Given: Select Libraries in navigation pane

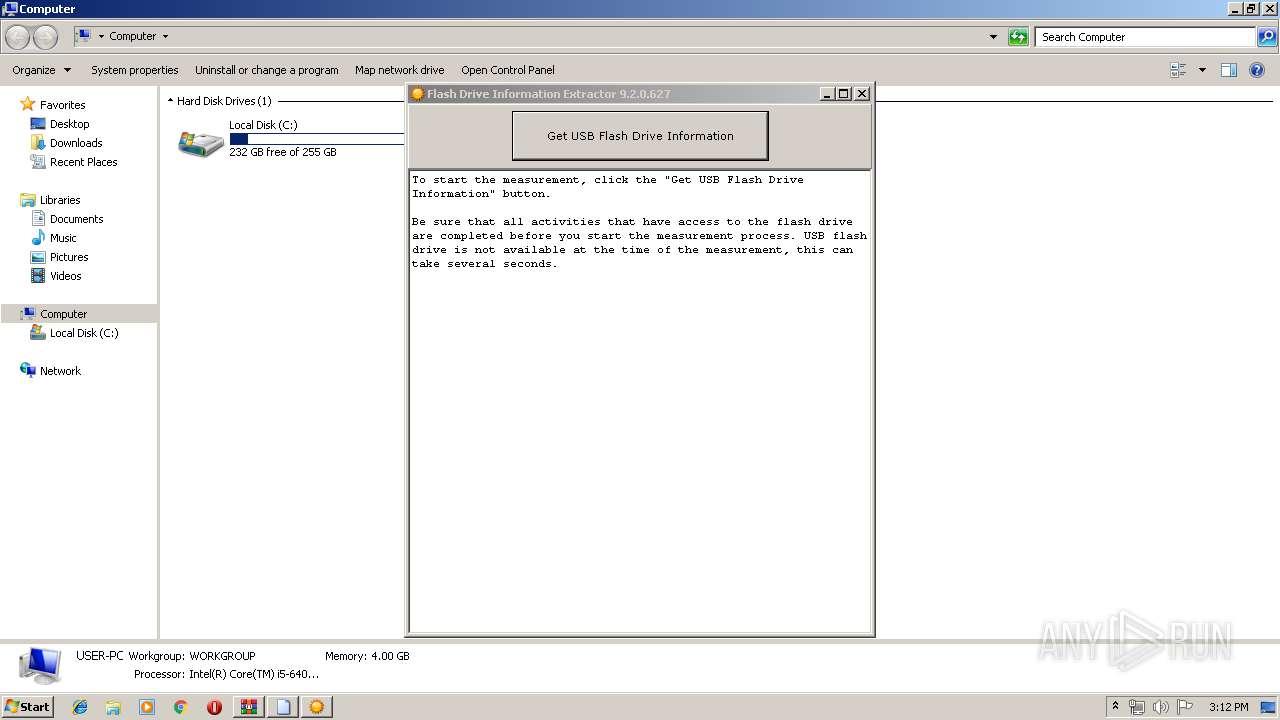Looking at the screenshot, I should [60, 200].
